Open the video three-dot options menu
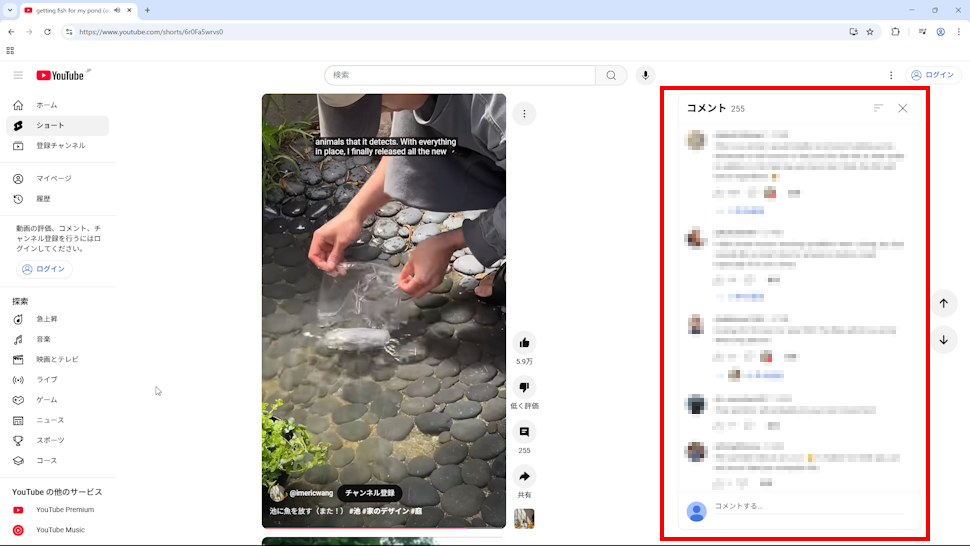The height and width of the screenshot is (546, 970). click(x=524, y=114)
